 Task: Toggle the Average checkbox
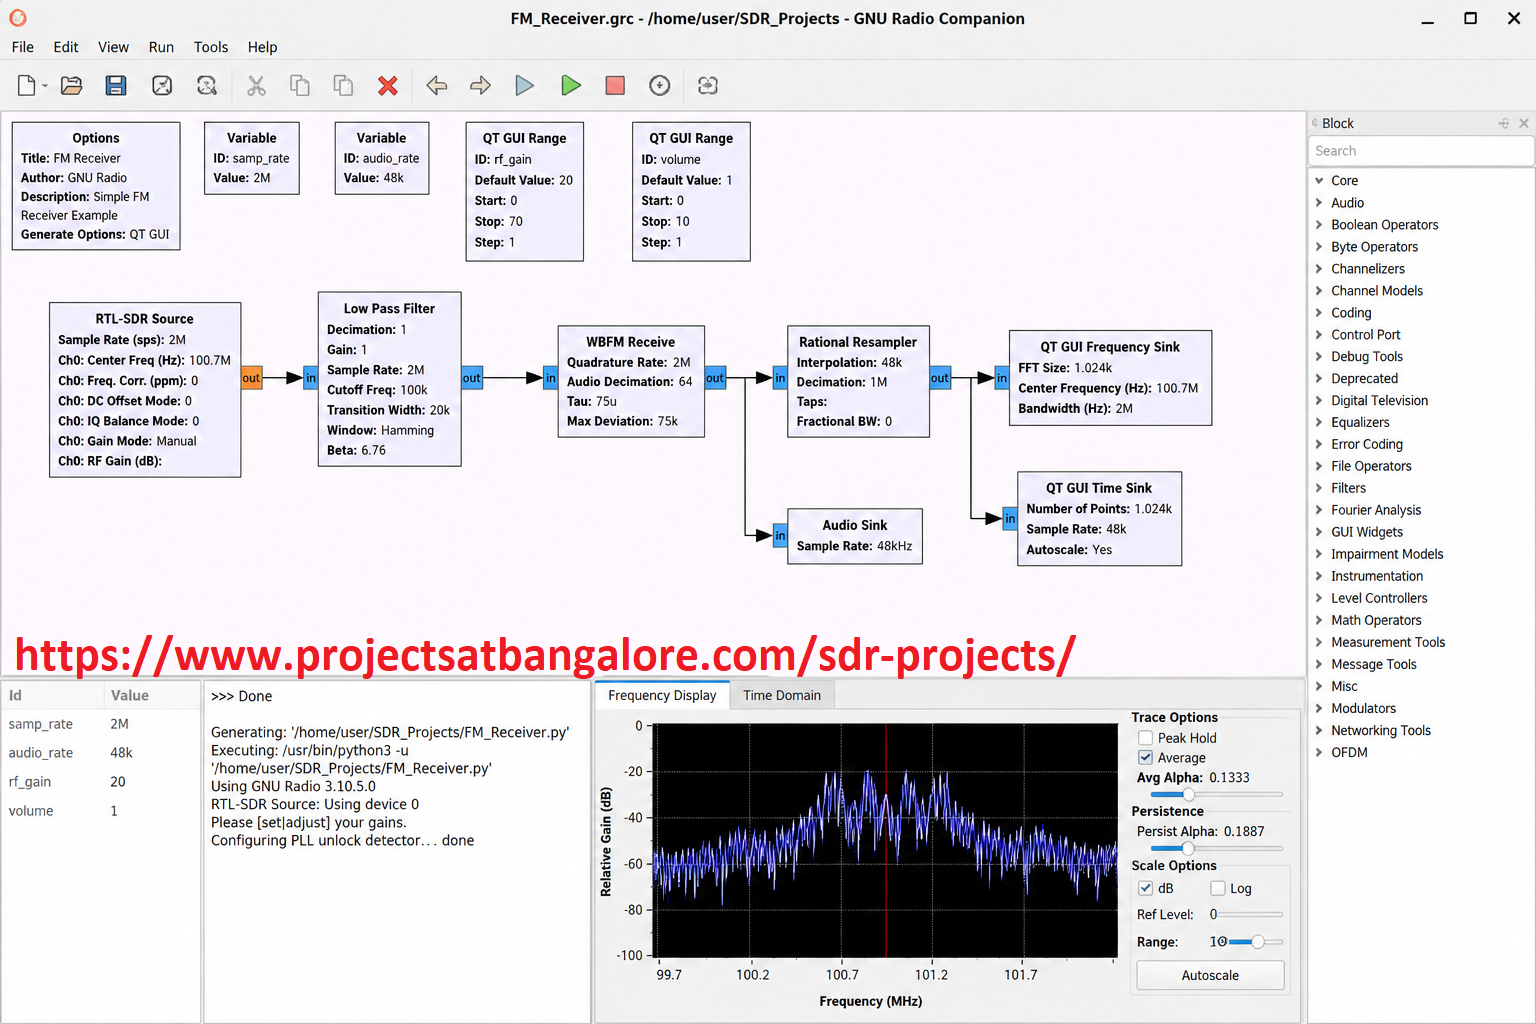[x=1146, y=758]
